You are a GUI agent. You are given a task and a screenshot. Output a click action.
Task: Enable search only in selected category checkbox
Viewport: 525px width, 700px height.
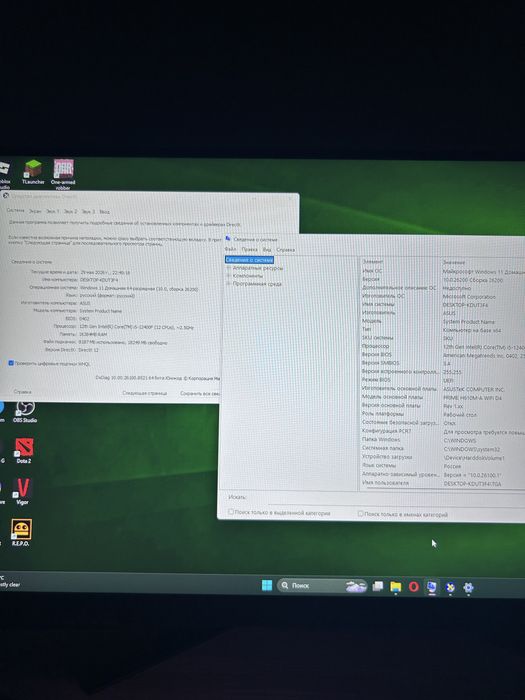[x=231, y=512]
